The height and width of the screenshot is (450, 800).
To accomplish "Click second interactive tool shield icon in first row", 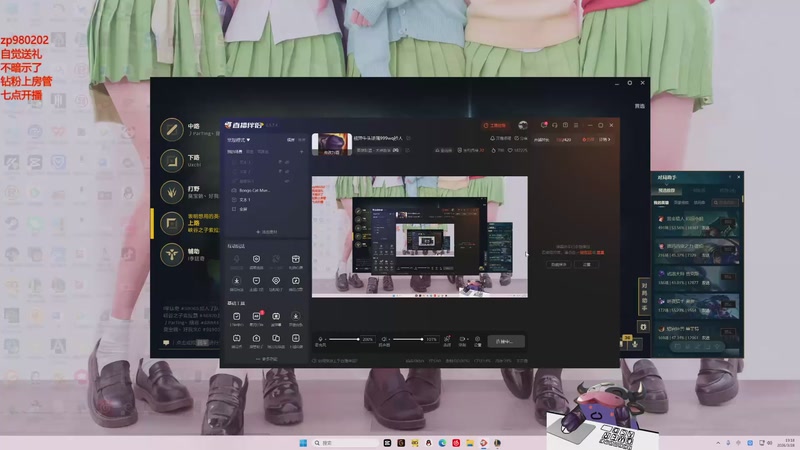I will pos(256,259).
